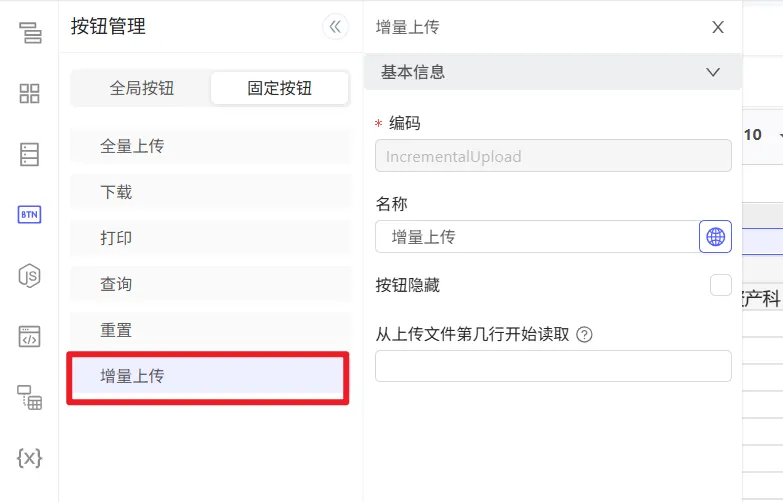Click the 名称 input field
The image size is (783, 502).
point(536,237)
